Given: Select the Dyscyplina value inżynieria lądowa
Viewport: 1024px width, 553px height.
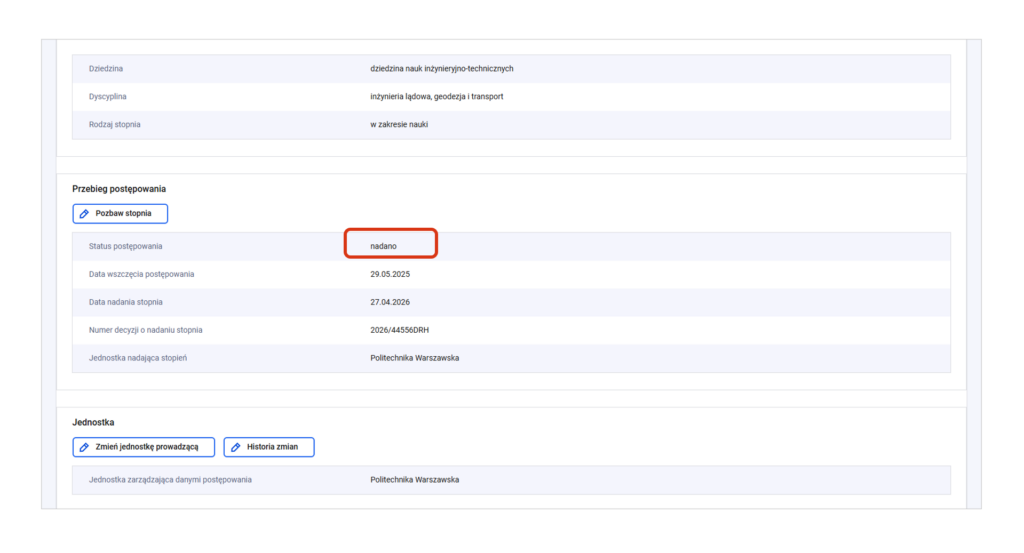Looking at the screenshot, I should [x=437, y=97].
